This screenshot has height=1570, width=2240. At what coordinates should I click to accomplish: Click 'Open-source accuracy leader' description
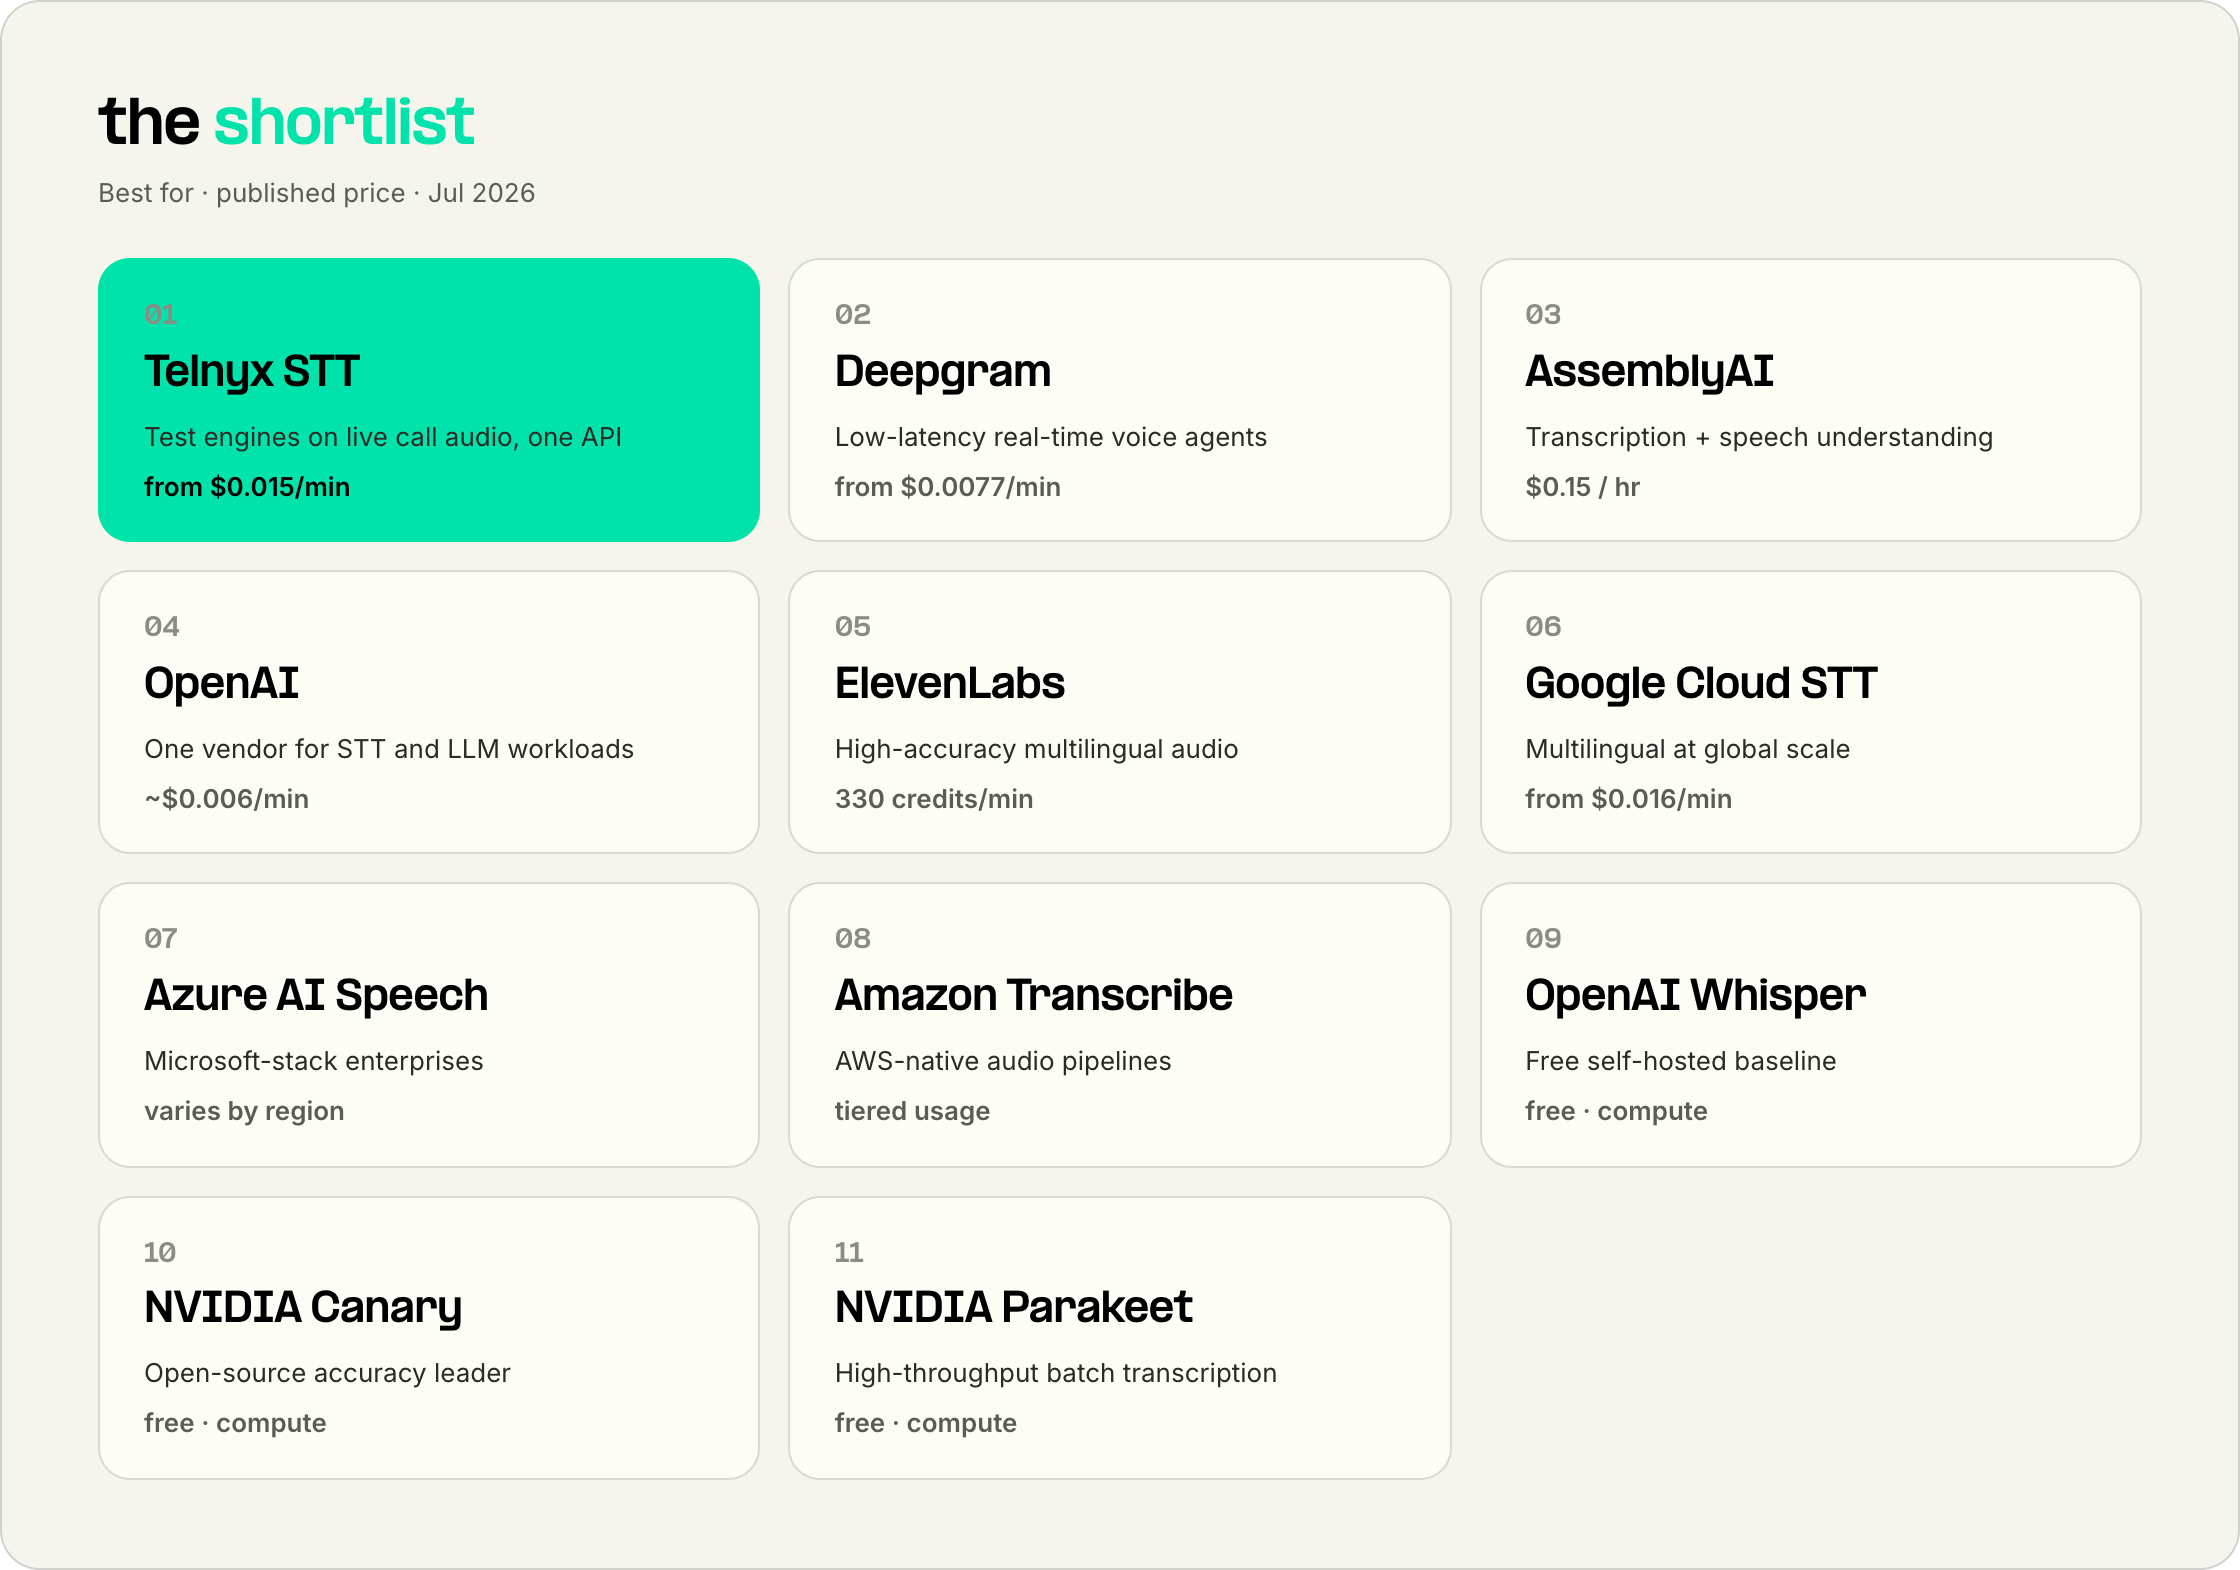coord(327,1373)
